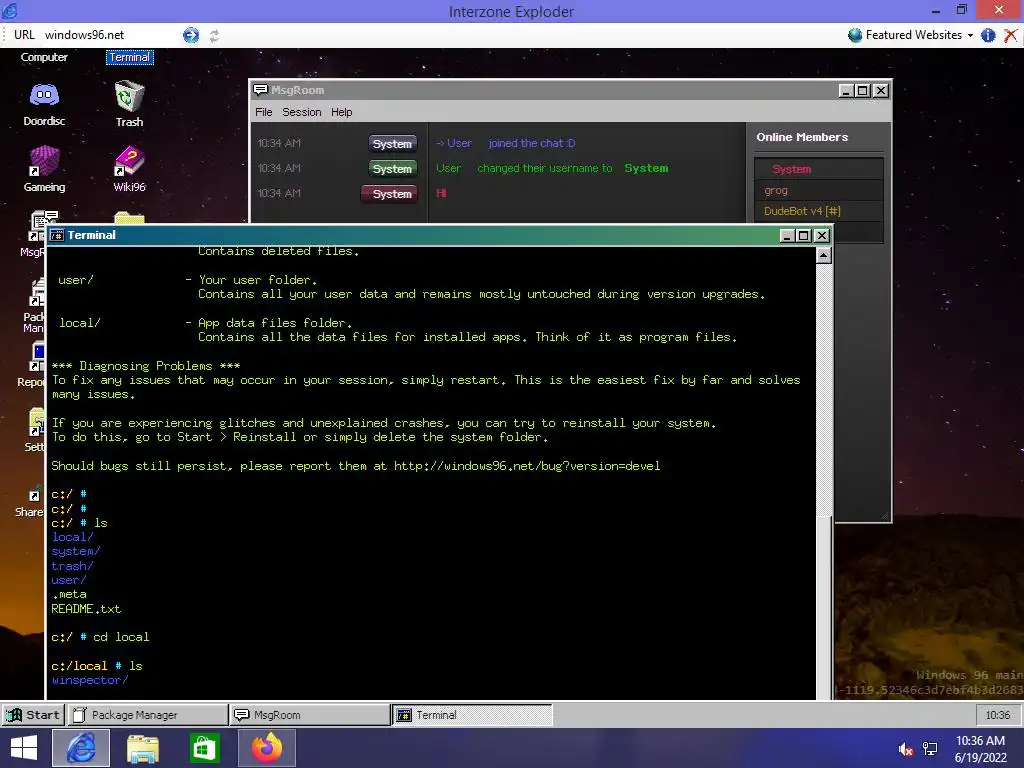Viewport: 1024px width, 768px height.
Task: Select the highlighted Terminal desktop label
Action: pyautogui.click(x=129, y=57)
